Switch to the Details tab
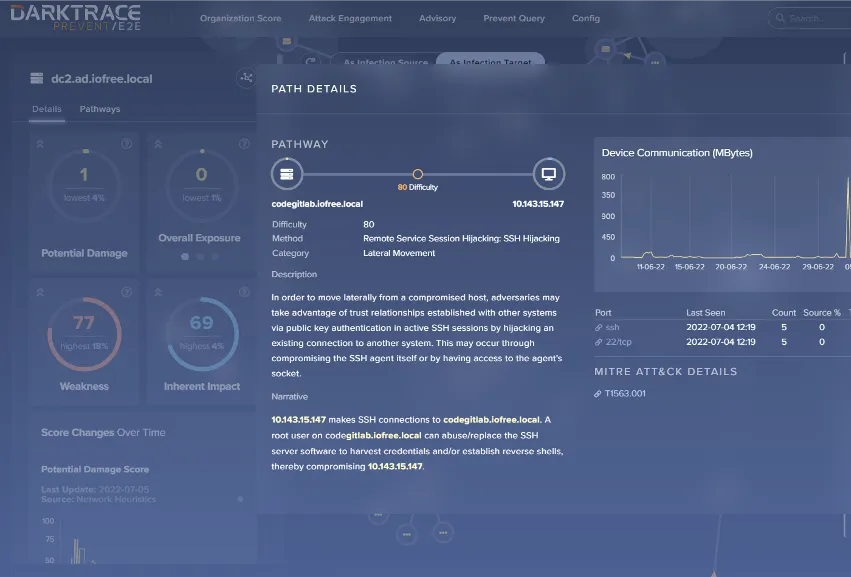The width and height of the screenshot is (851, 577). [47, 109]
